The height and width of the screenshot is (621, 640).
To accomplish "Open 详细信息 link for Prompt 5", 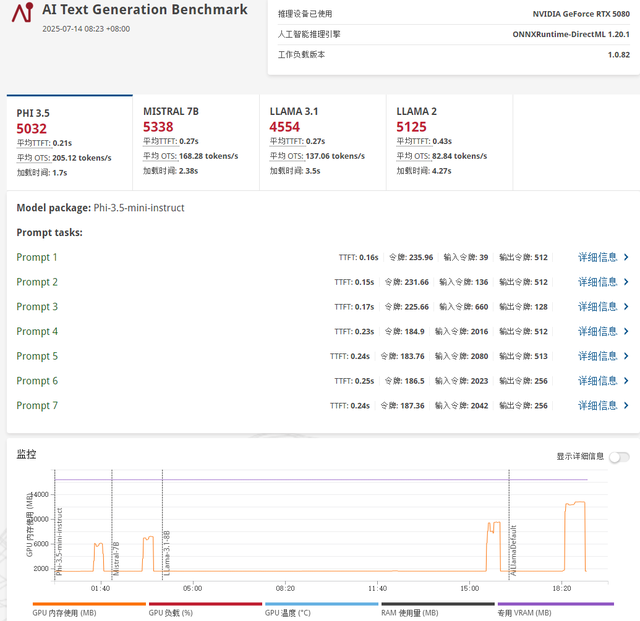I will tap(603, 356).
